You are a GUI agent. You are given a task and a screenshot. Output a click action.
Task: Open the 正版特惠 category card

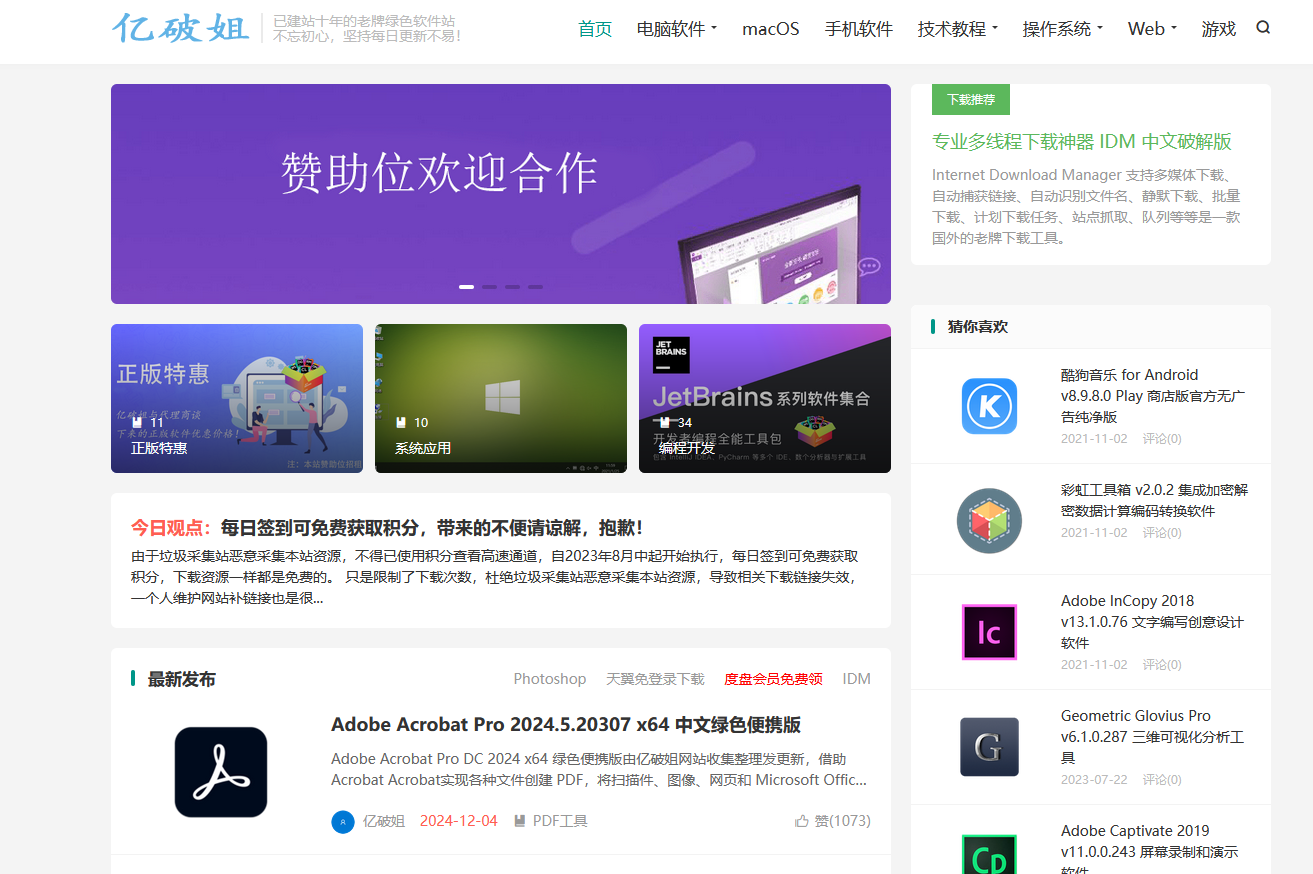point(237,398)
